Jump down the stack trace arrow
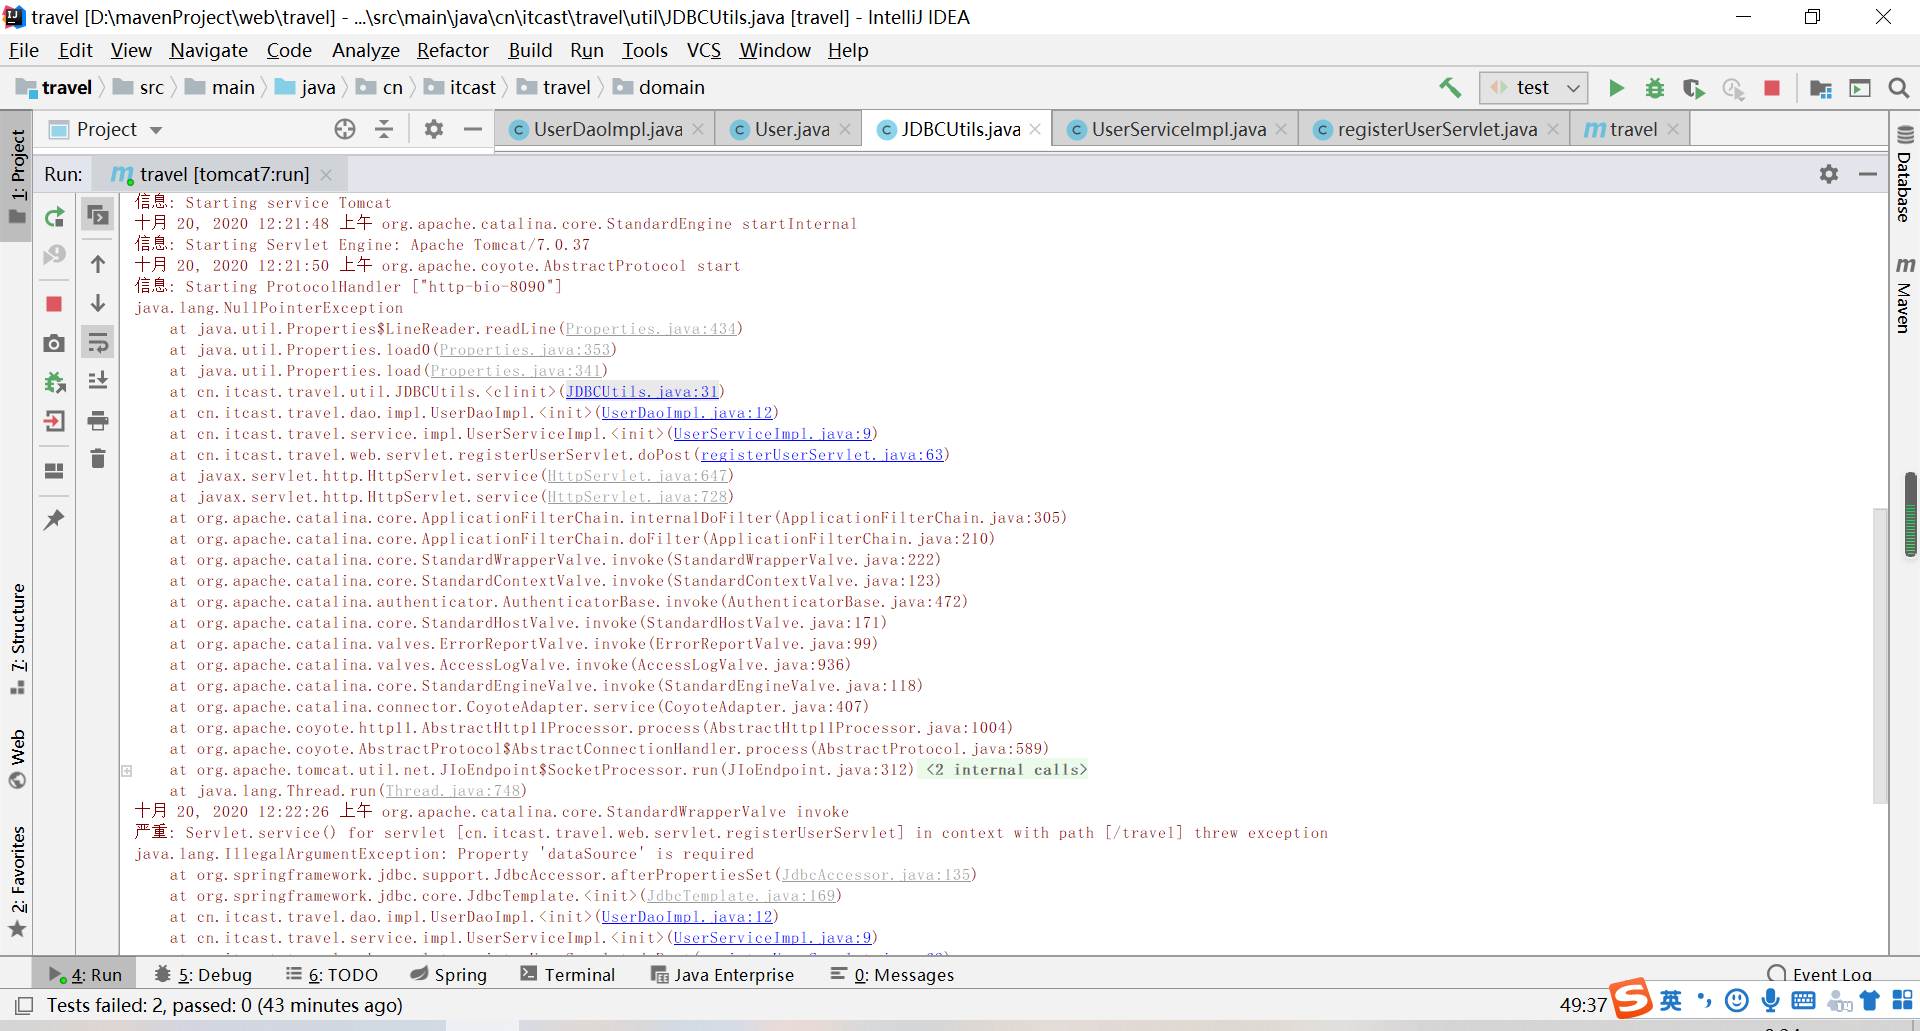 [x=98, y=303]
